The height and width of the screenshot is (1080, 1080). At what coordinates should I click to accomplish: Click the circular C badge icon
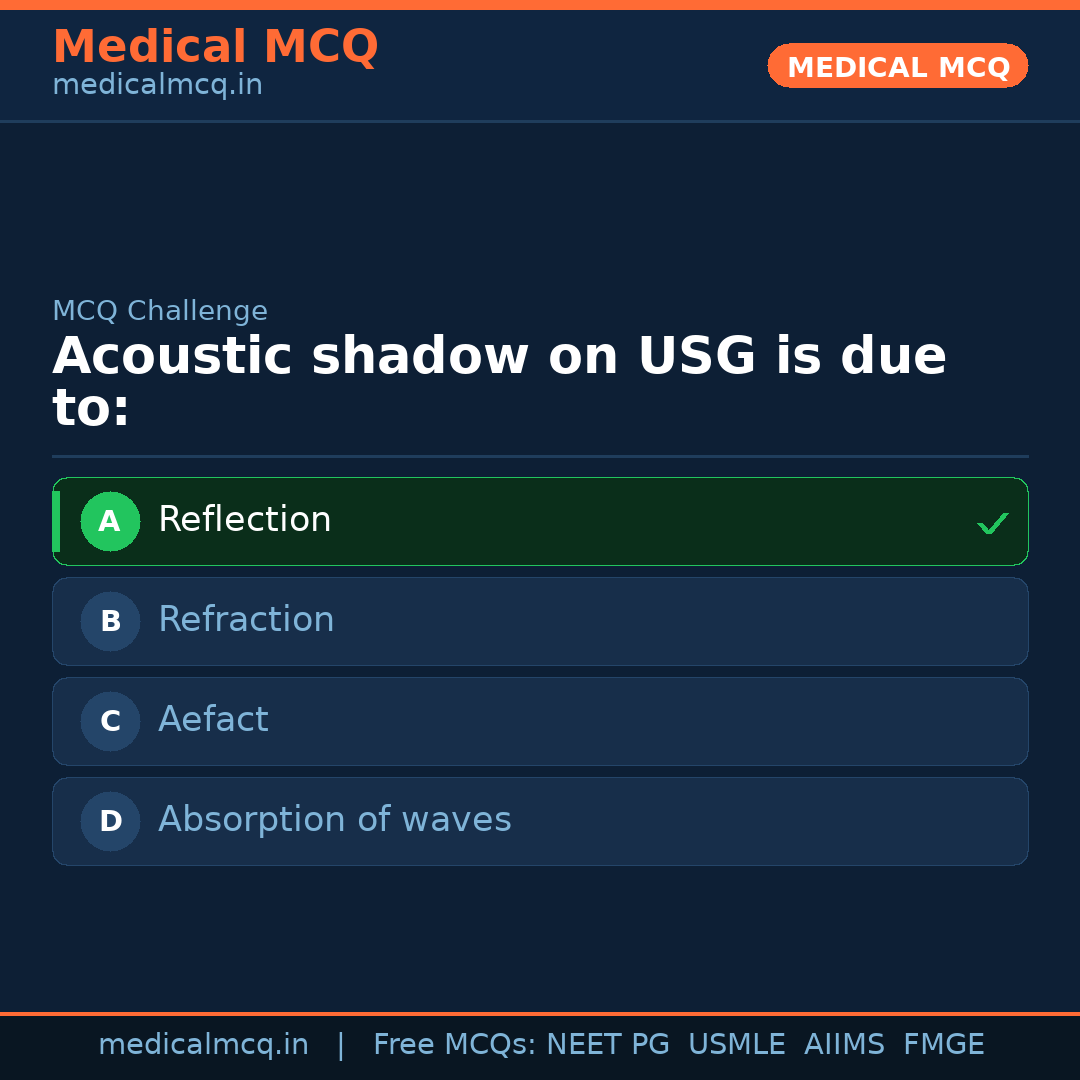110,721
